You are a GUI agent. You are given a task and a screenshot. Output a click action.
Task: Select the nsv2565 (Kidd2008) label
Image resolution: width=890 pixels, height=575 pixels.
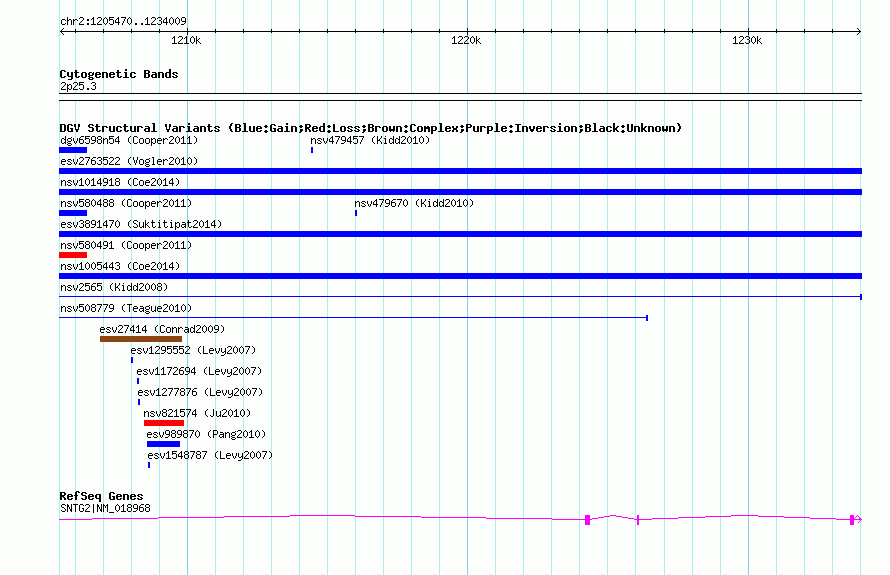114,287
